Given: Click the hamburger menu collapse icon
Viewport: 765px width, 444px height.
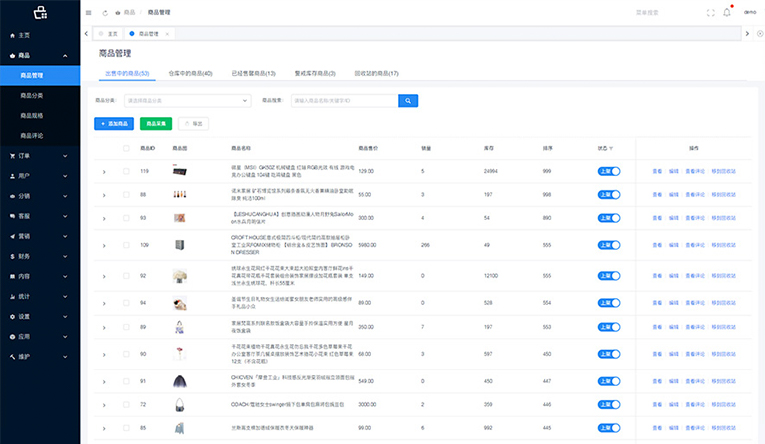Looking at the screenshot, I should pyautogui.click(x=89, y=12).
